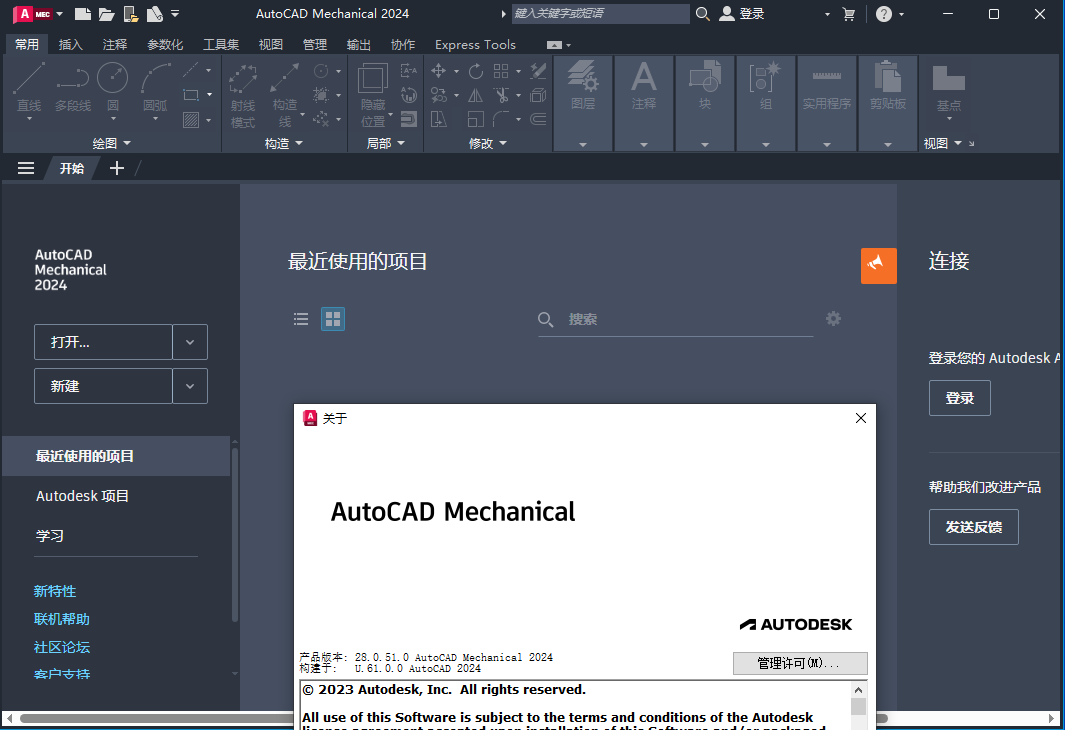The height and width of the screenshot is (730, 1065).
Task: Expand the 图层 (Layers) panel
Action: coord(583,144)
